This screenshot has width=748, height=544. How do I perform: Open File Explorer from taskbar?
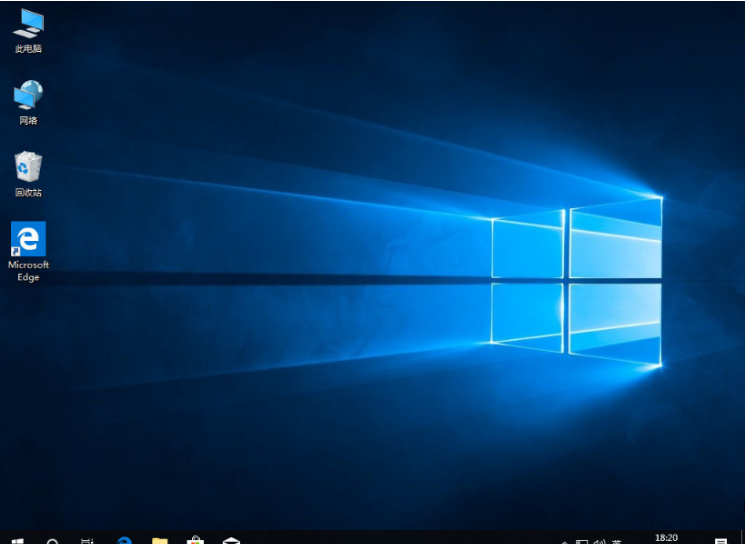tap(160, 540)
